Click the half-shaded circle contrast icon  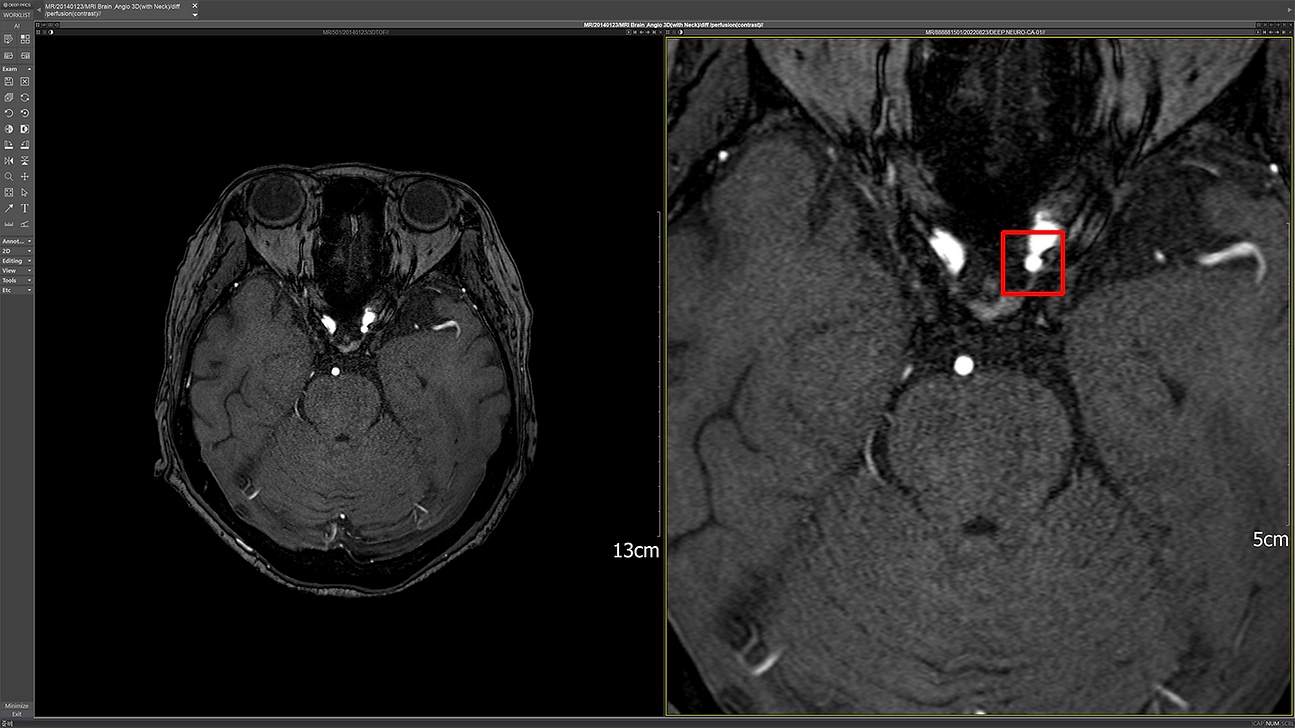(x=8, y=129)
